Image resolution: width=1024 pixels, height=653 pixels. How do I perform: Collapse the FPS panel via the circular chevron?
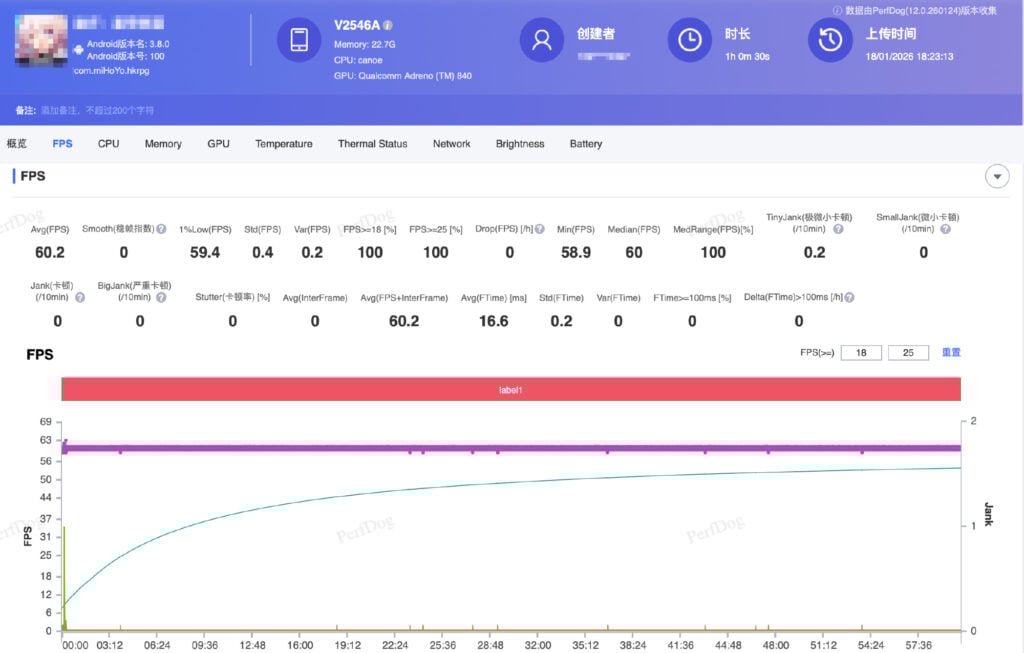997,176
